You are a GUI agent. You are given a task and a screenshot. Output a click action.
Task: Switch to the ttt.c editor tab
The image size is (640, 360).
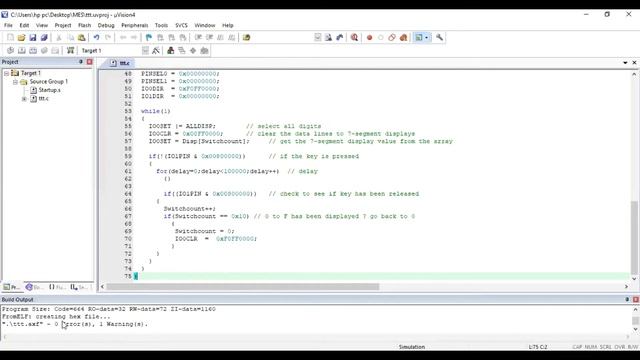point(120,63)
